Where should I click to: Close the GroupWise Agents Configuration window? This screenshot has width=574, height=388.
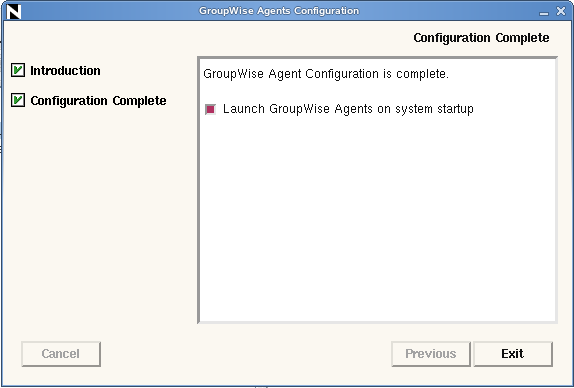pos(561,11)
